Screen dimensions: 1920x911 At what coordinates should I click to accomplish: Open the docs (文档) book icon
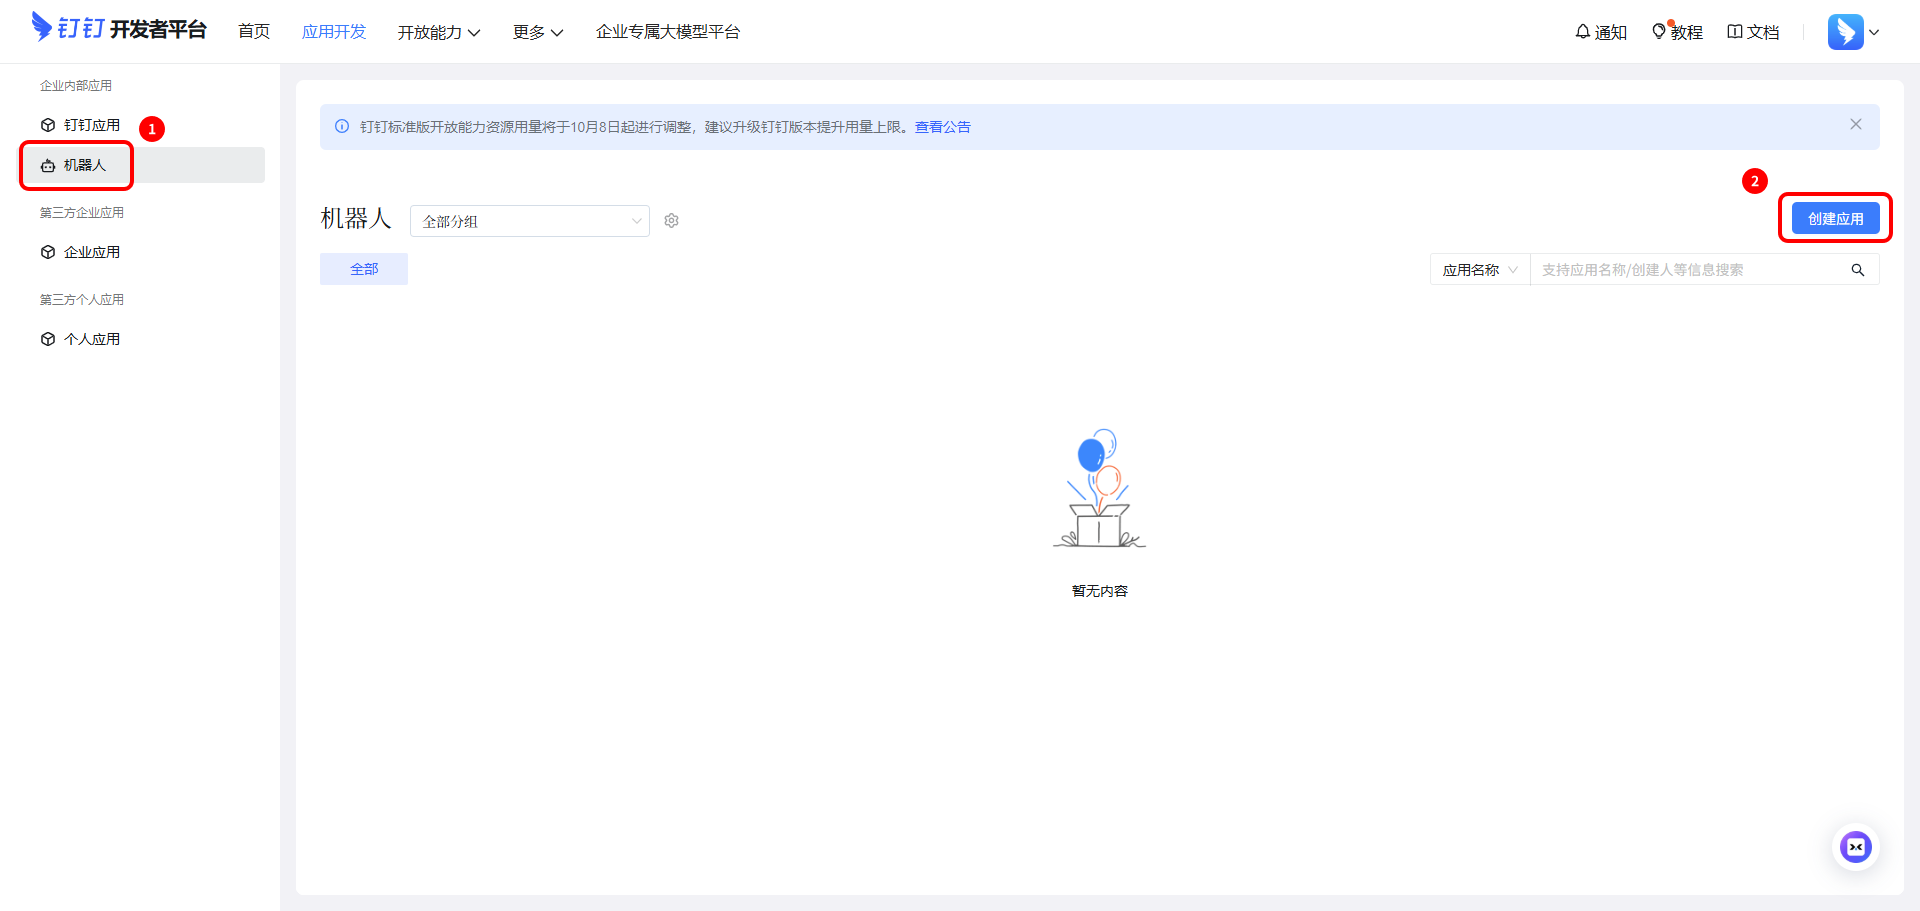[x=1735, y=32]
